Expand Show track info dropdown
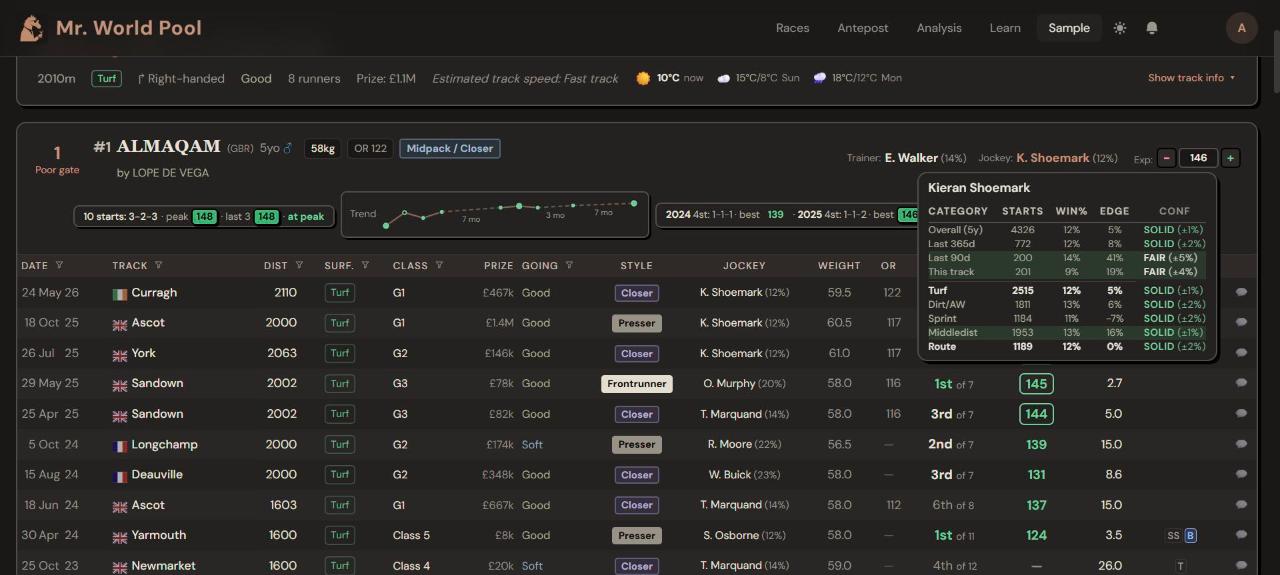Image resolution: width=1280 pixels, height=575 pixels. [1191, 78]
